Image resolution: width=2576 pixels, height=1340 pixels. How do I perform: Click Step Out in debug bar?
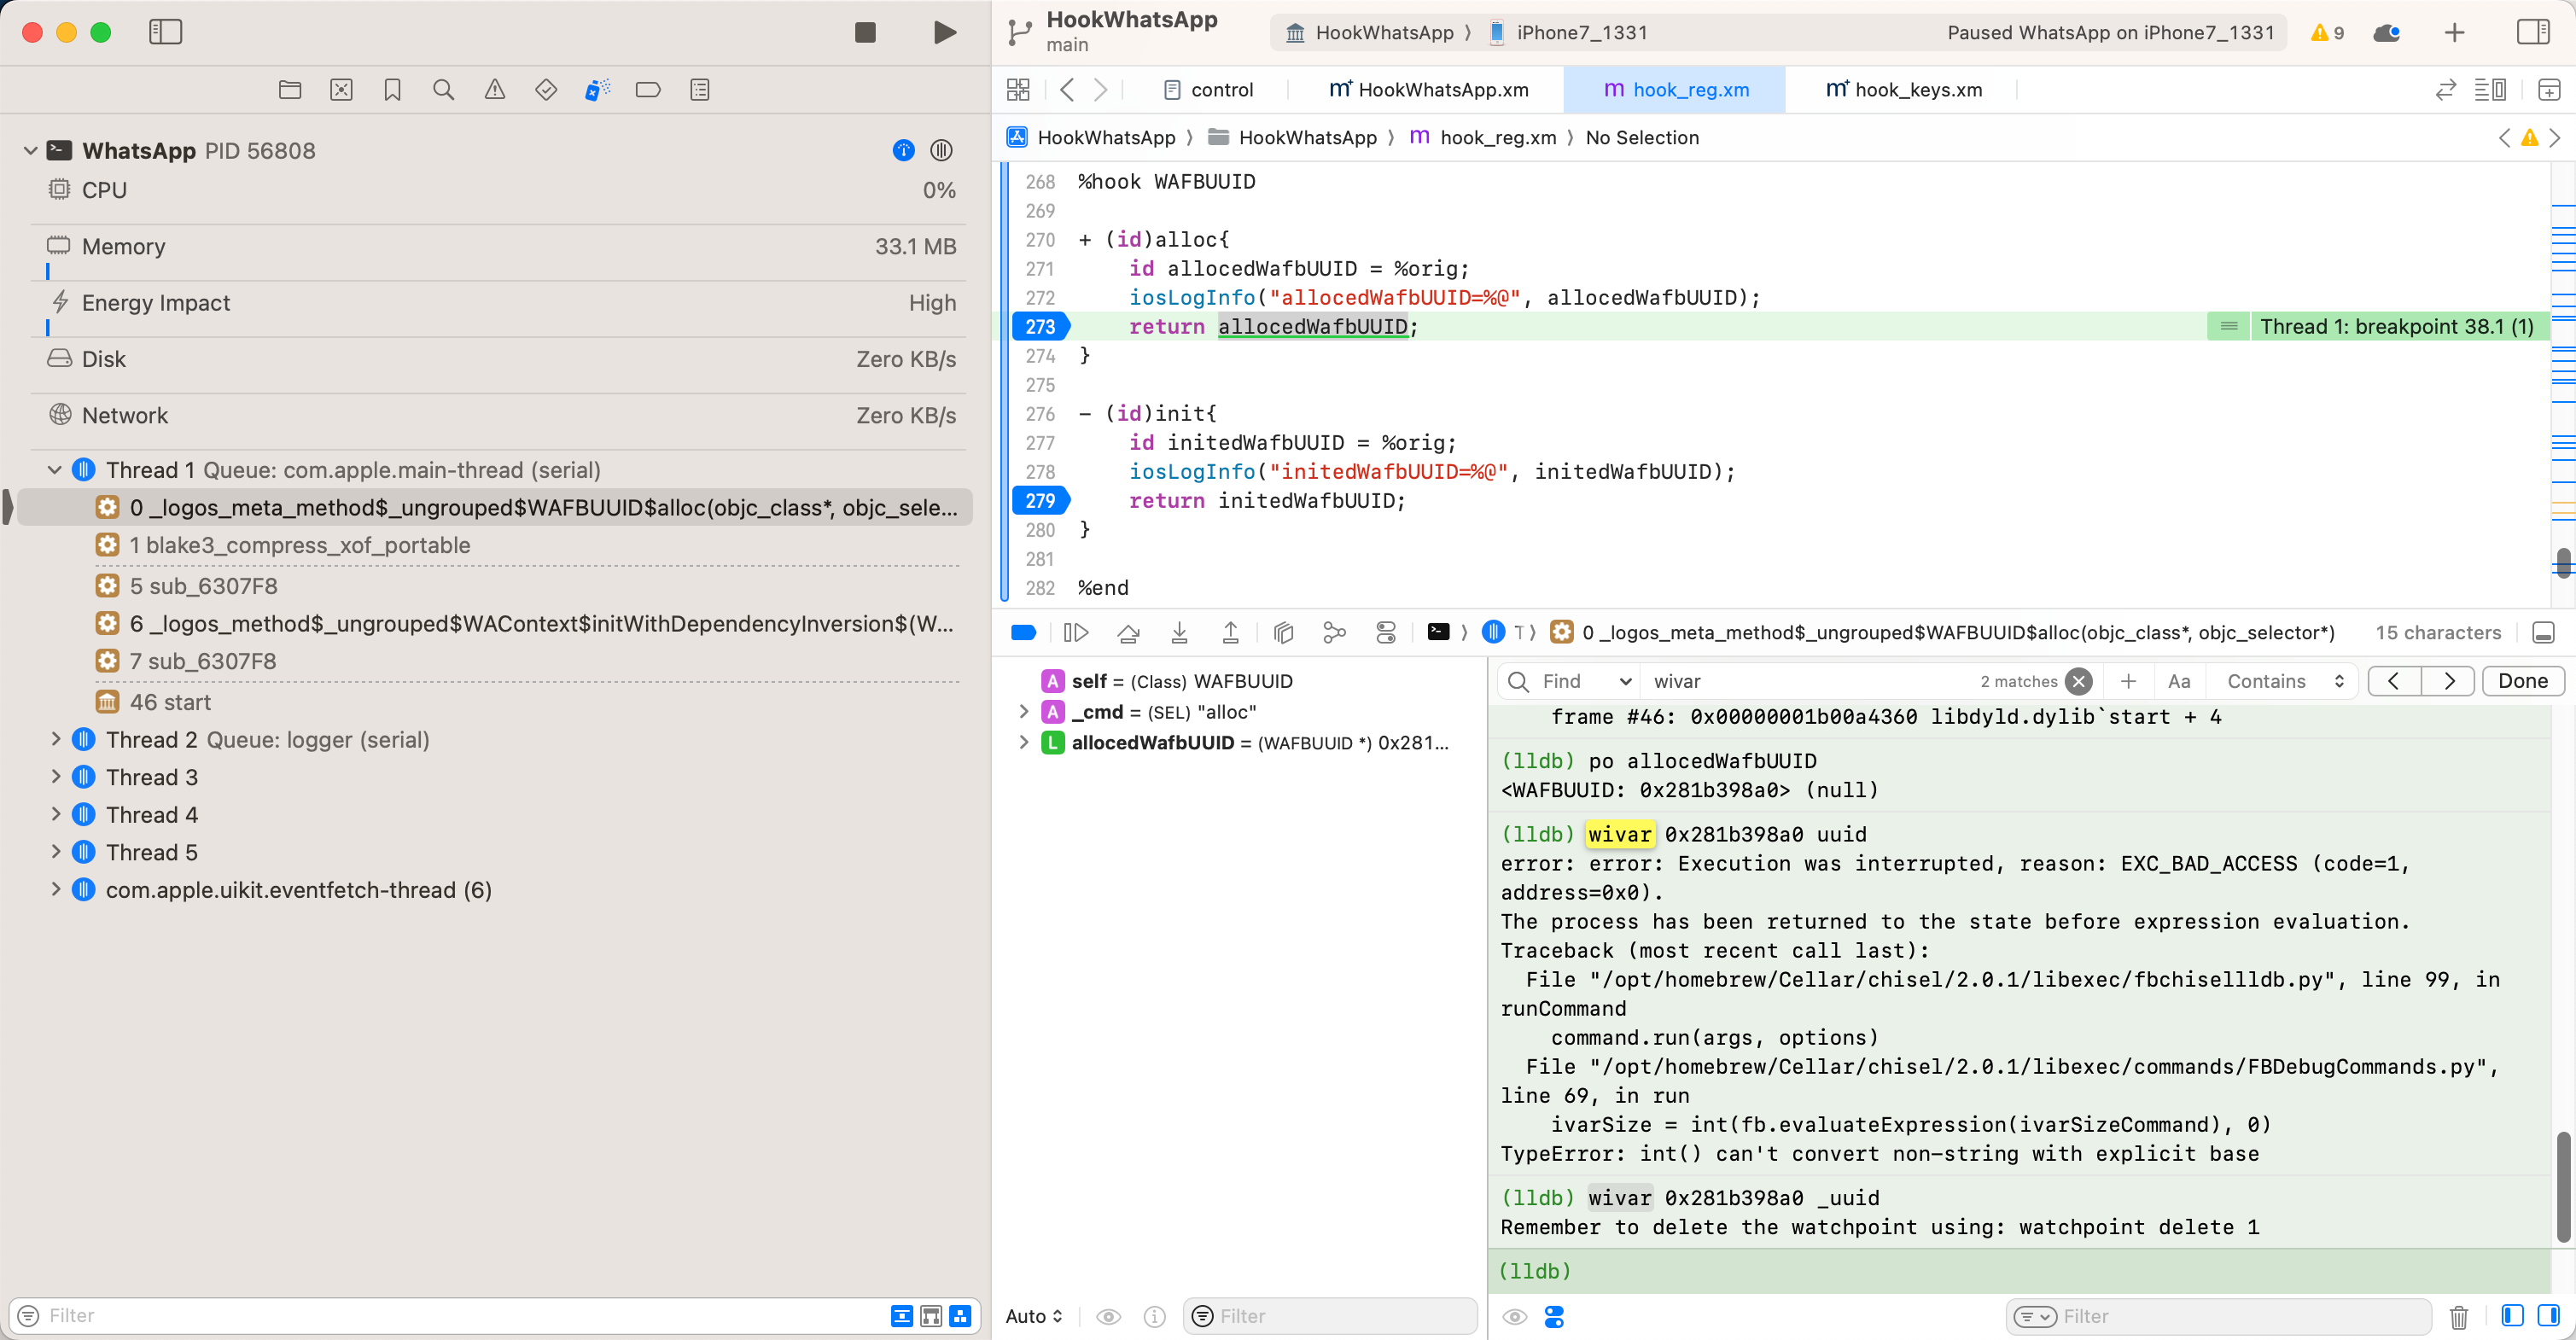1230,632
